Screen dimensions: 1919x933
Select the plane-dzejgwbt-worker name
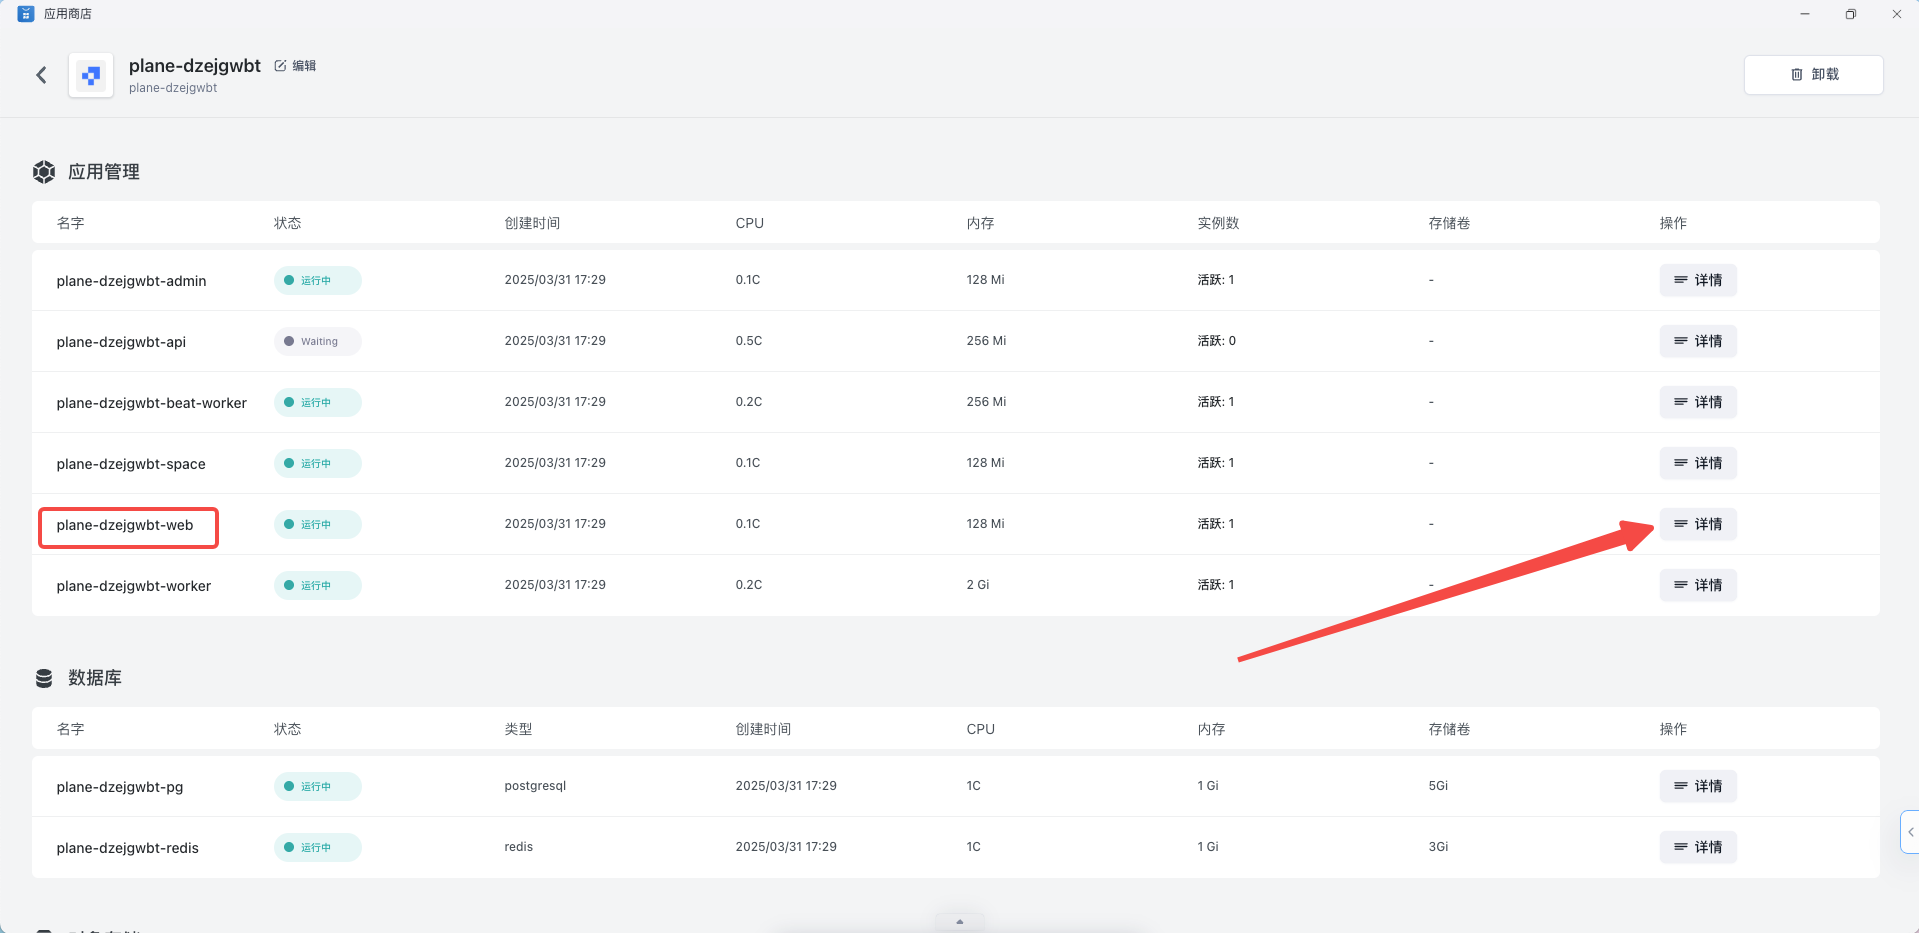(134, 586)
